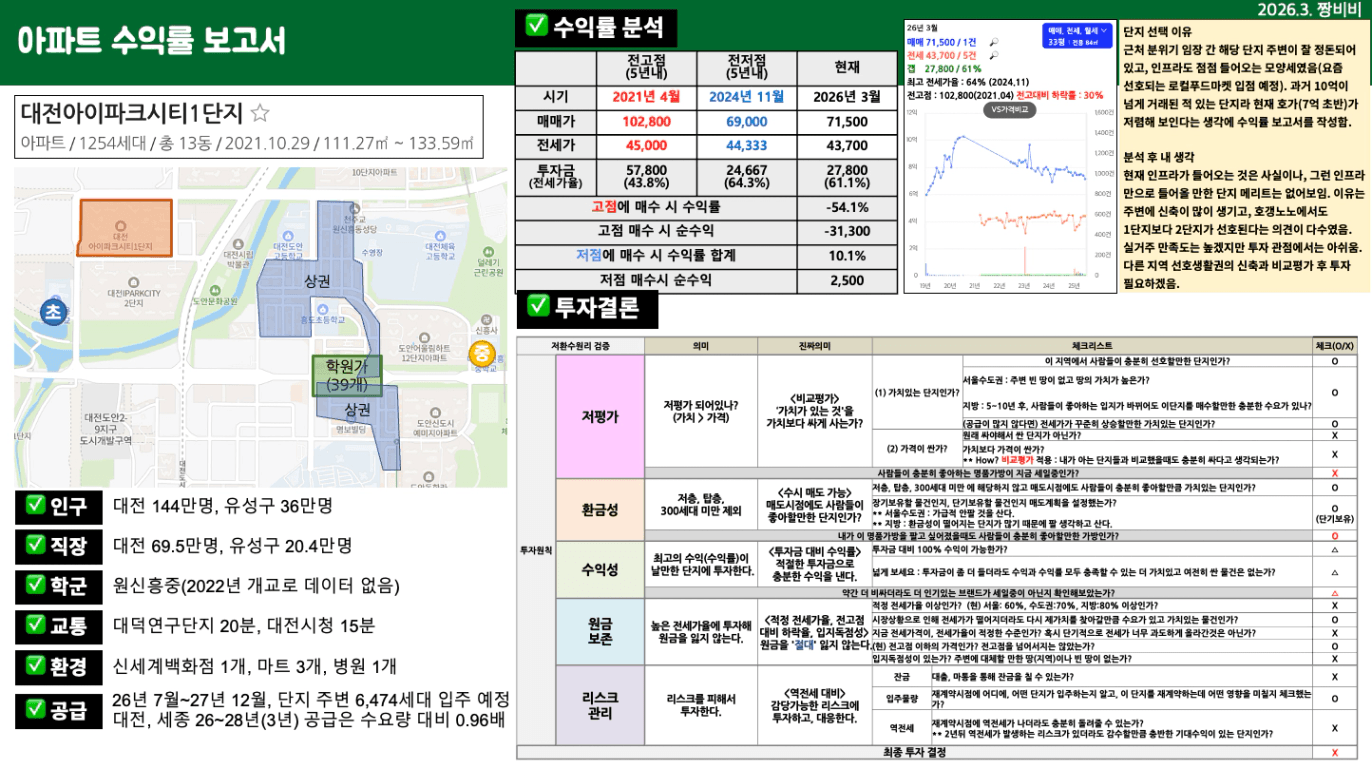Click the 57,800 (43.8%) 투자금 cell
Viewport: 1372px width, 769px height.
(x=646, y=177)
